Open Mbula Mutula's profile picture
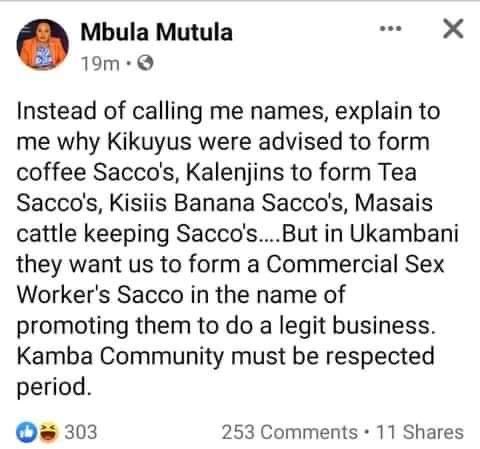The height and width of the screenshot is (449, 480). [43, 44]
